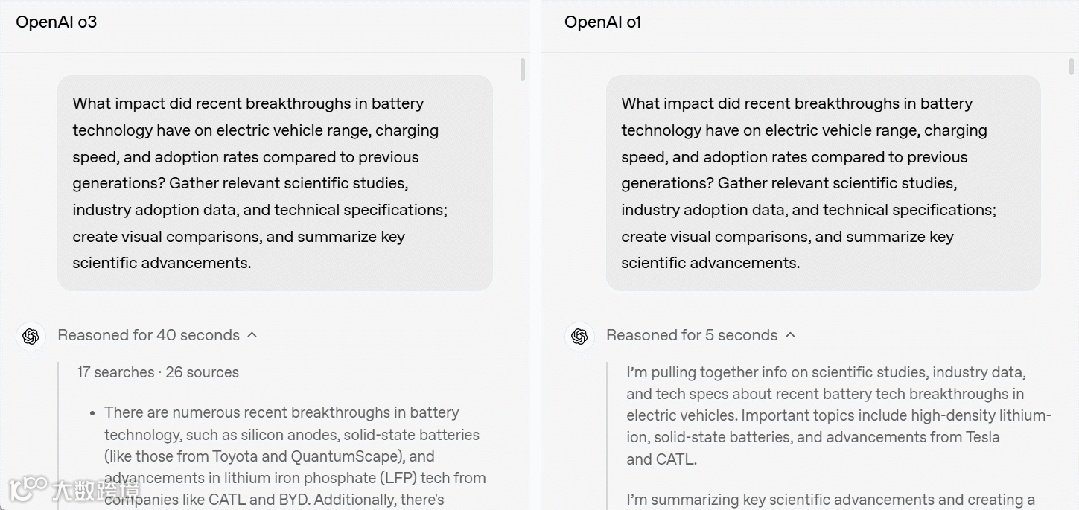Click the "Reasoned for 40 seconds" label

pyautogui.click(x=148, y=335)
